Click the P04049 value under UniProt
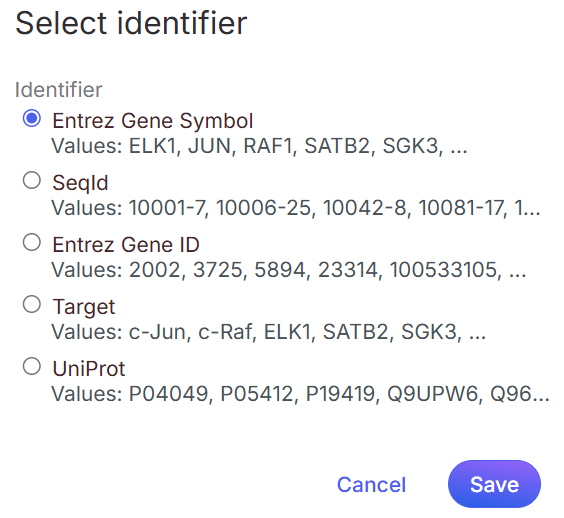The width and height of the screenshot is (564, 518). [x=169, y=394]
